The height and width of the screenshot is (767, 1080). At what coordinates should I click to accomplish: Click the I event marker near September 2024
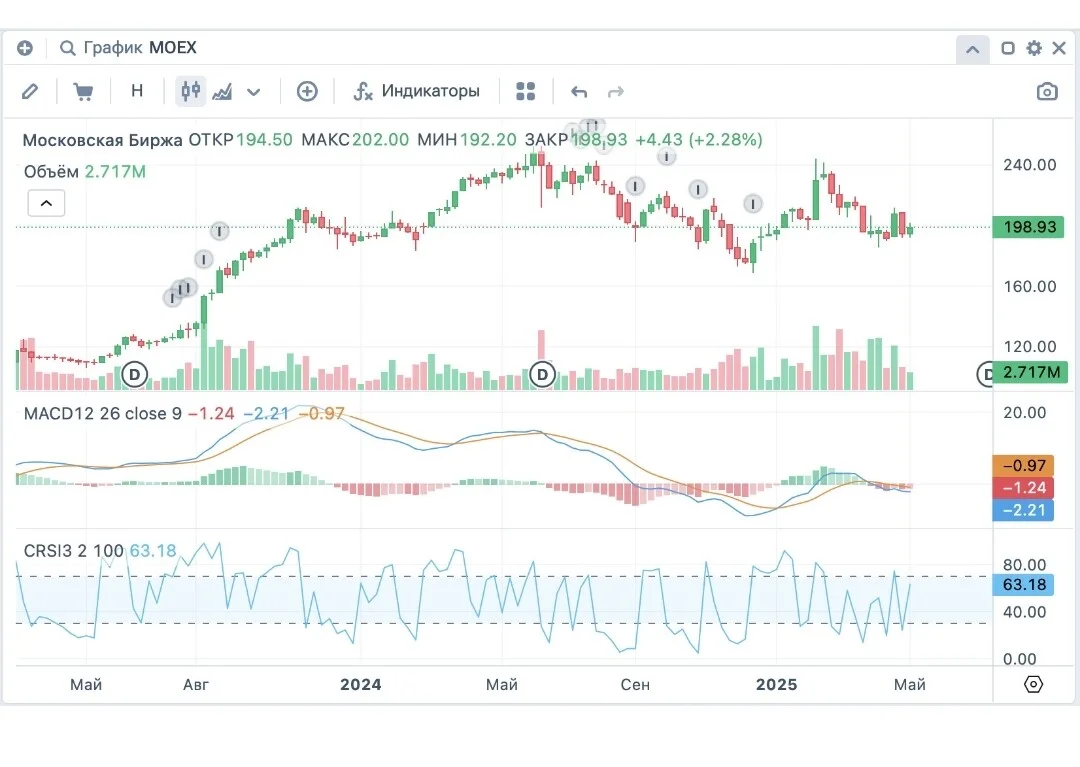[635, 186]
